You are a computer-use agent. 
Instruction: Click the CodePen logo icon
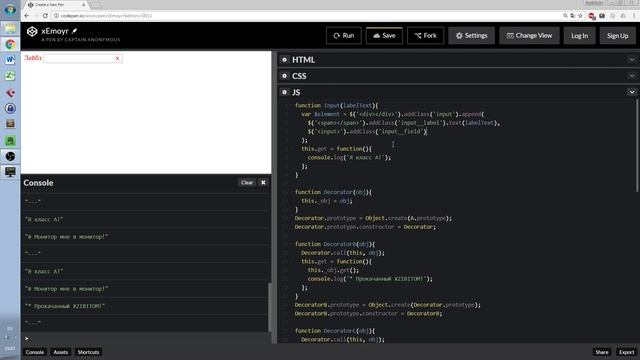(x=32, y=31)
